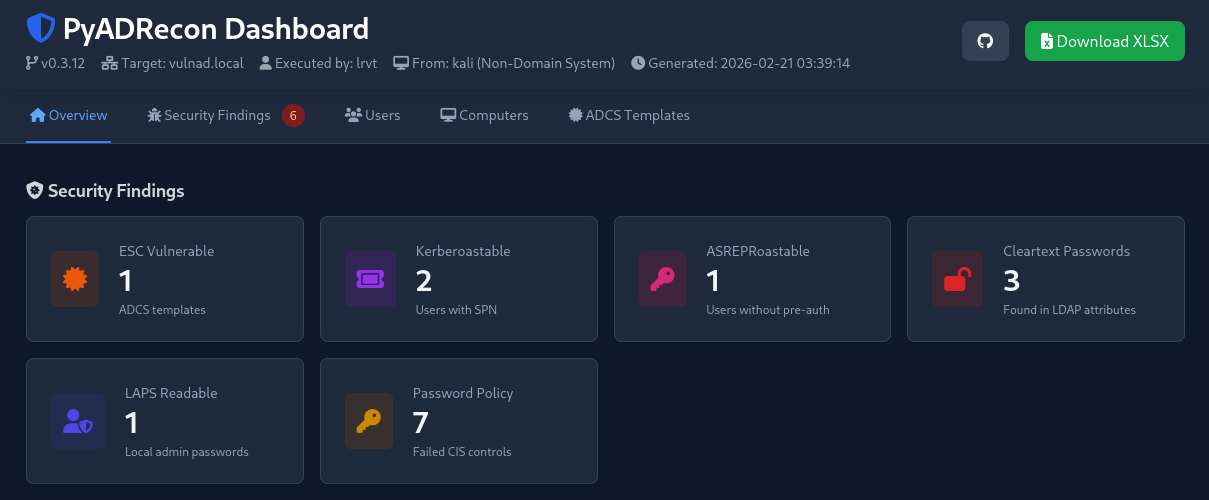This screenshot has height=500, width=1209.
Task: Download the XLSX report
Action: point(1105,41)
